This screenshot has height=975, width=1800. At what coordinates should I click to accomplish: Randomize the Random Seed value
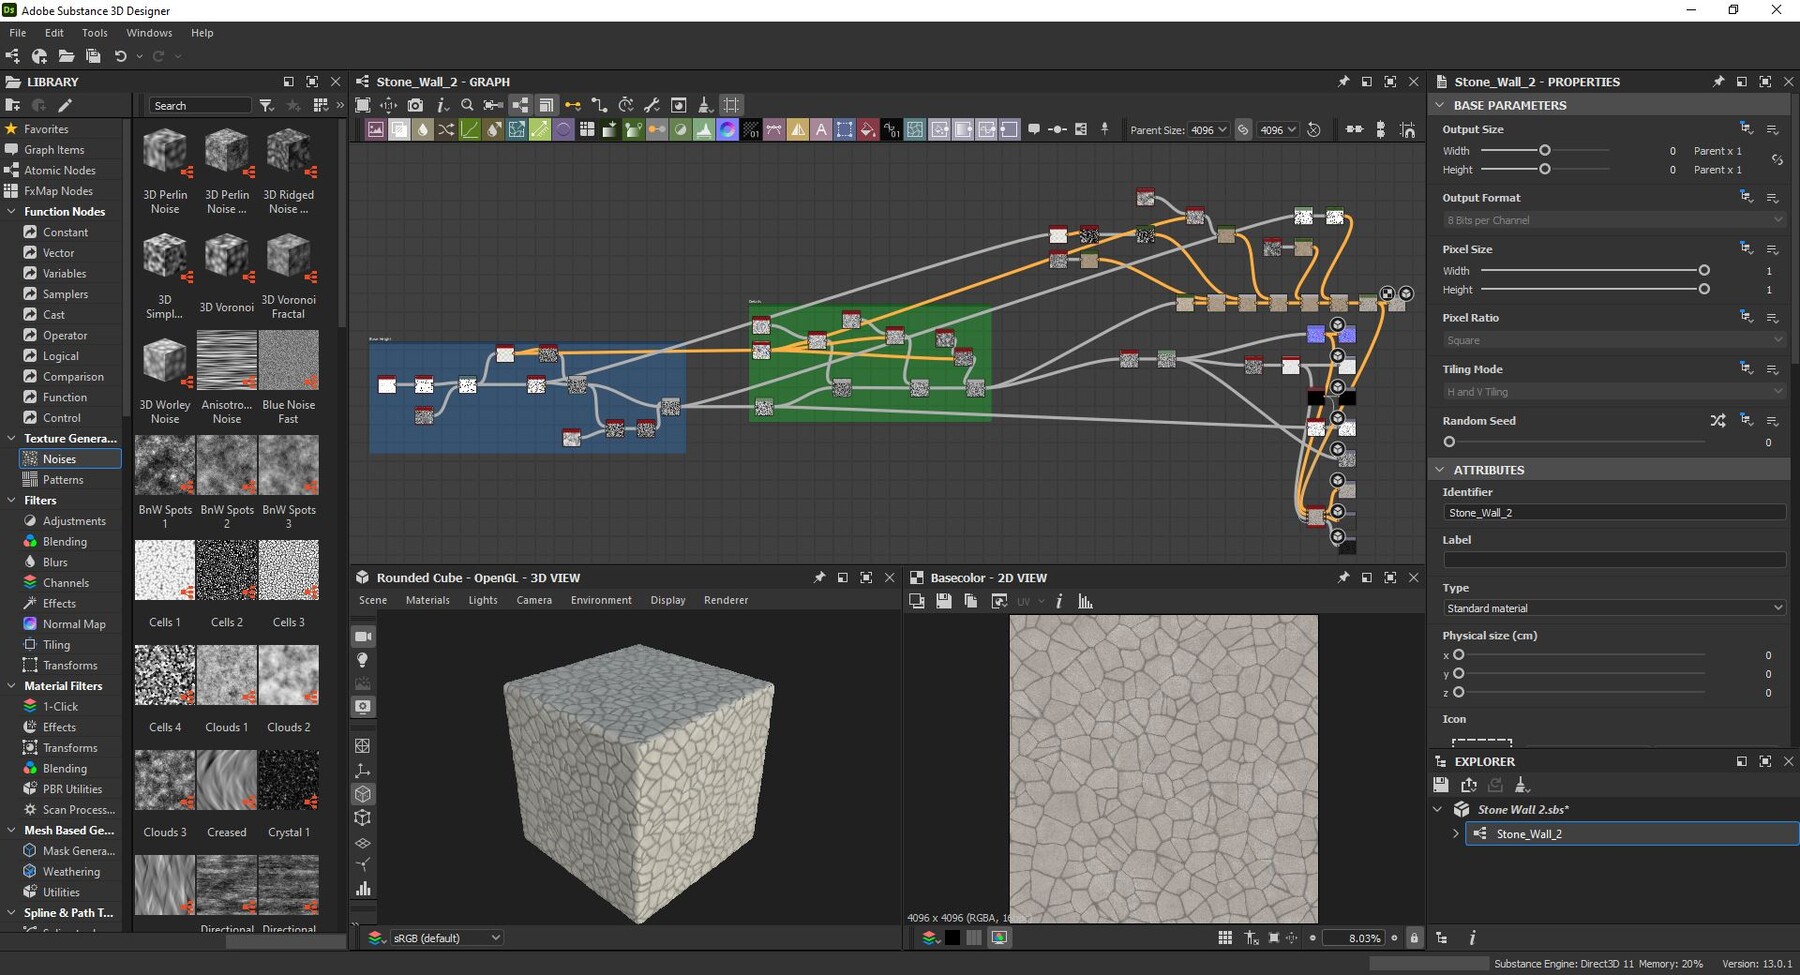click(x=1718, y=421)
